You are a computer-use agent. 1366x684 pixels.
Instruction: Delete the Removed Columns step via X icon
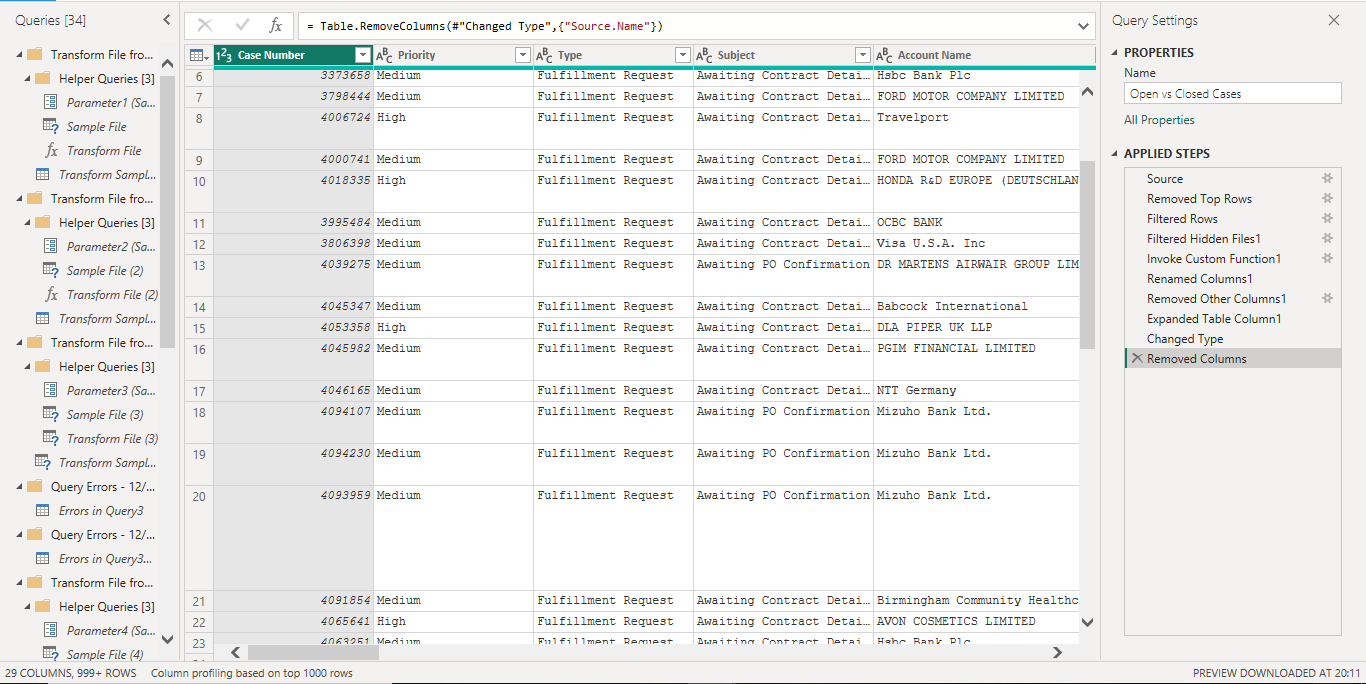click(1136, 359)
